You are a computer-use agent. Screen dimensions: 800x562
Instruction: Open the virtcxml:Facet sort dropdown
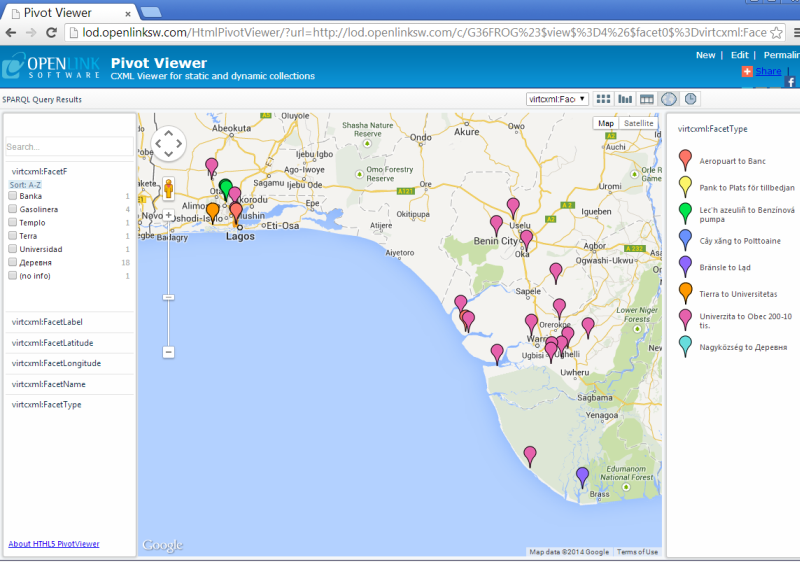coord(557,99)
